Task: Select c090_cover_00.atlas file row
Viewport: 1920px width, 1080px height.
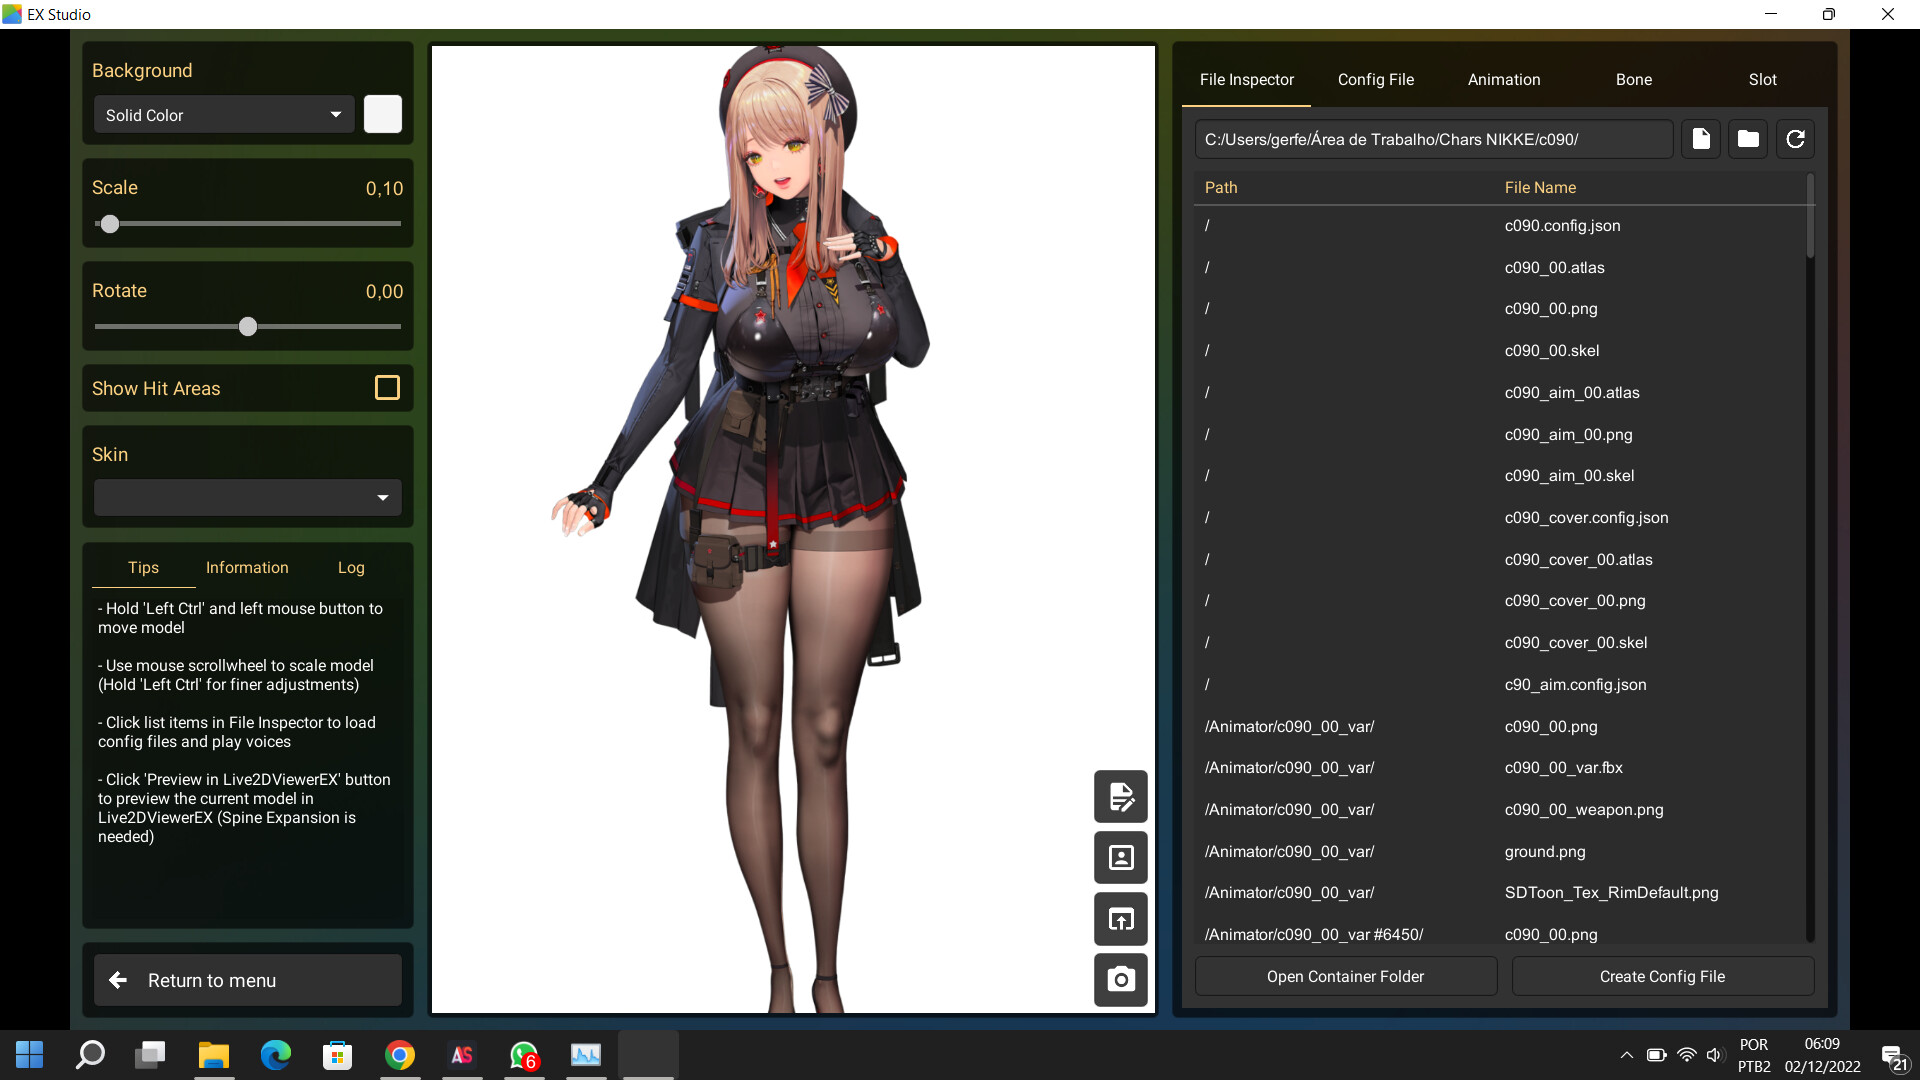Action: tap(1500, 559)
